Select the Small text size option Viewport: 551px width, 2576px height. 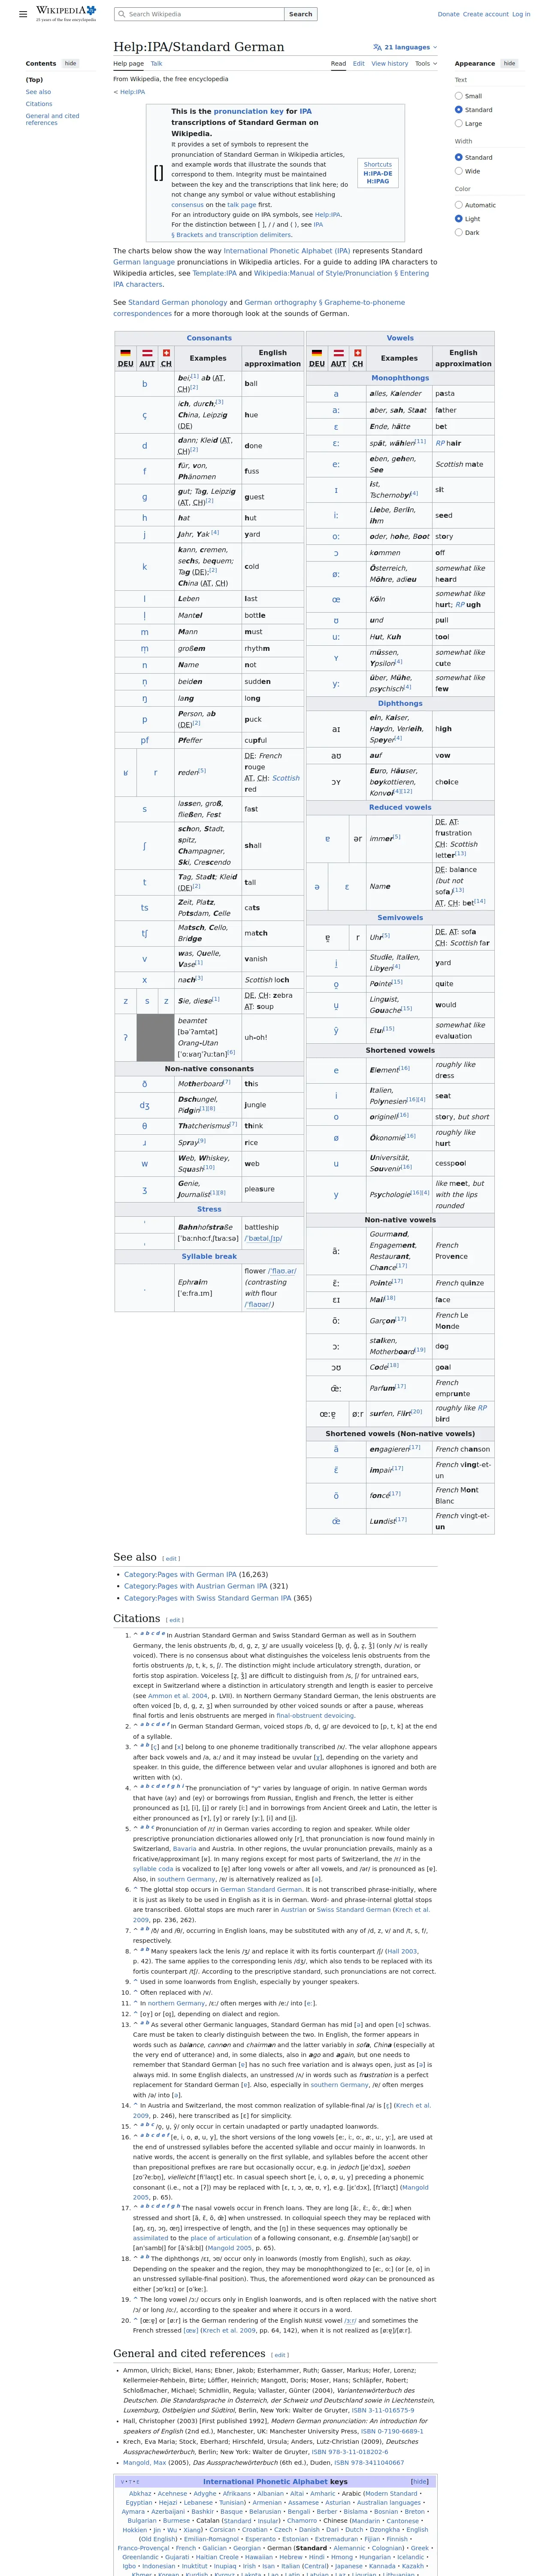[x=459, y=96]
